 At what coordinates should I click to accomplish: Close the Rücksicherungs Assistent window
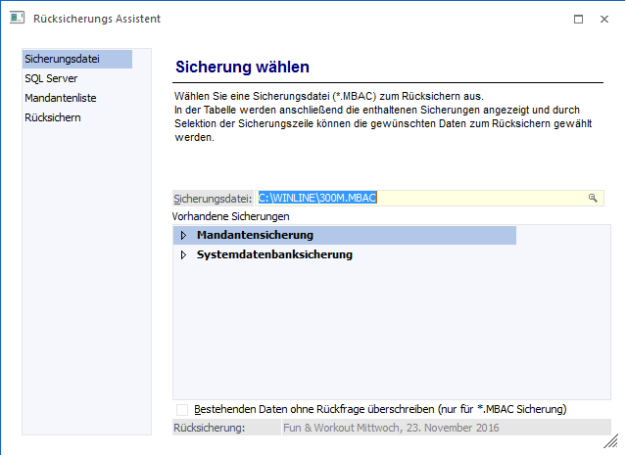(604, 19)
